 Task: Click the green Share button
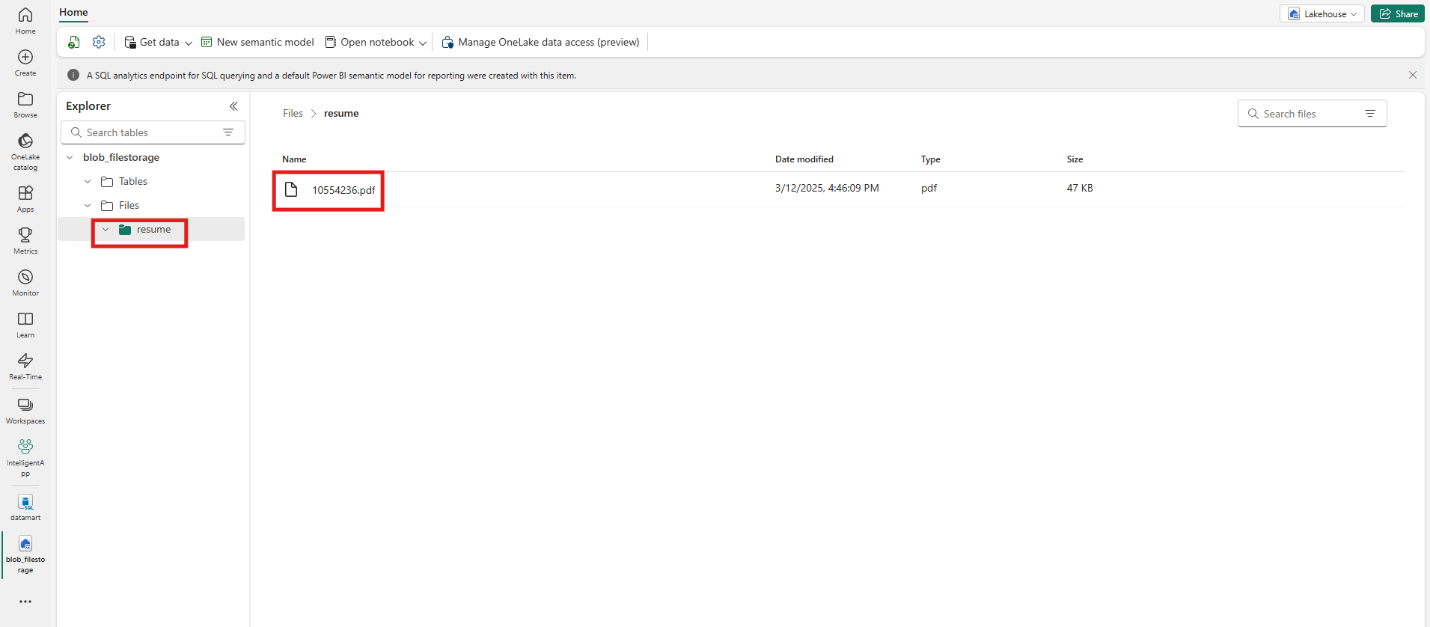(1397, 13)
